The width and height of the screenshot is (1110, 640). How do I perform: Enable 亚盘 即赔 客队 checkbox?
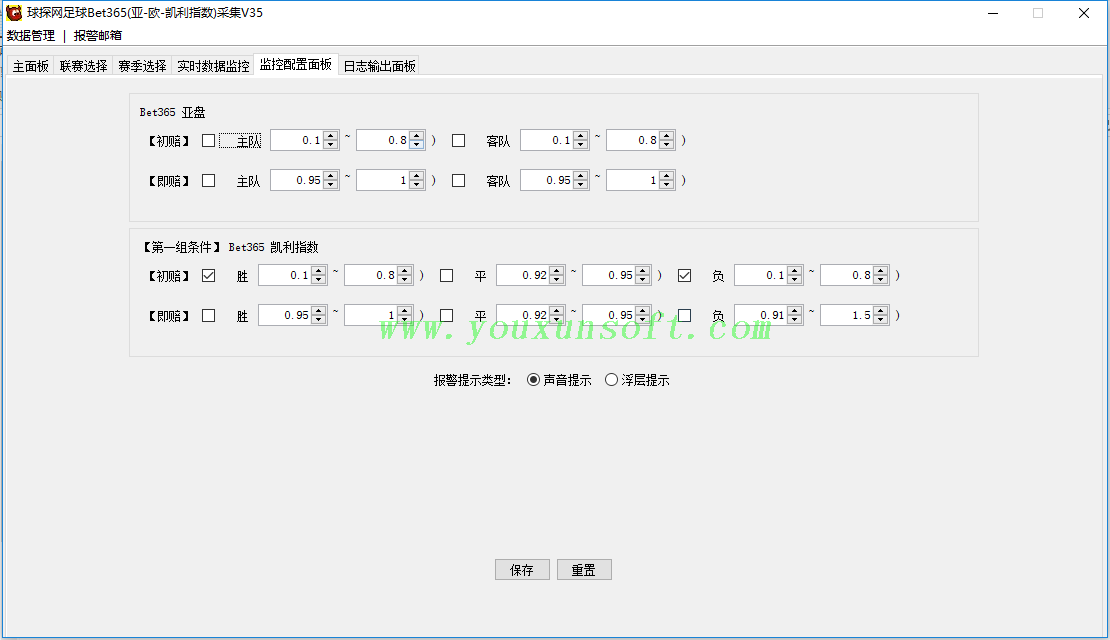click(x=459, y=181)
